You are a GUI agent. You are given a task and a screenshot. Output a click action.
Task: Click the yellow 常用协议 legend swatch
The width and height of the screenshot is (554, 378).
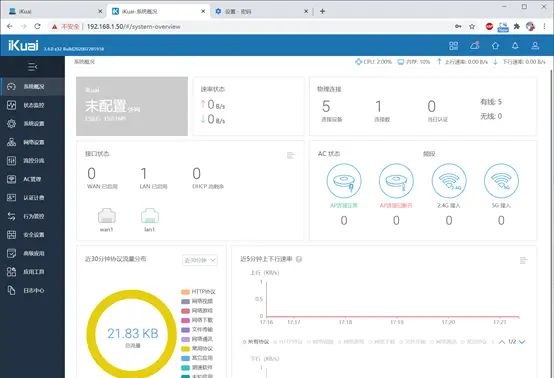185,349
